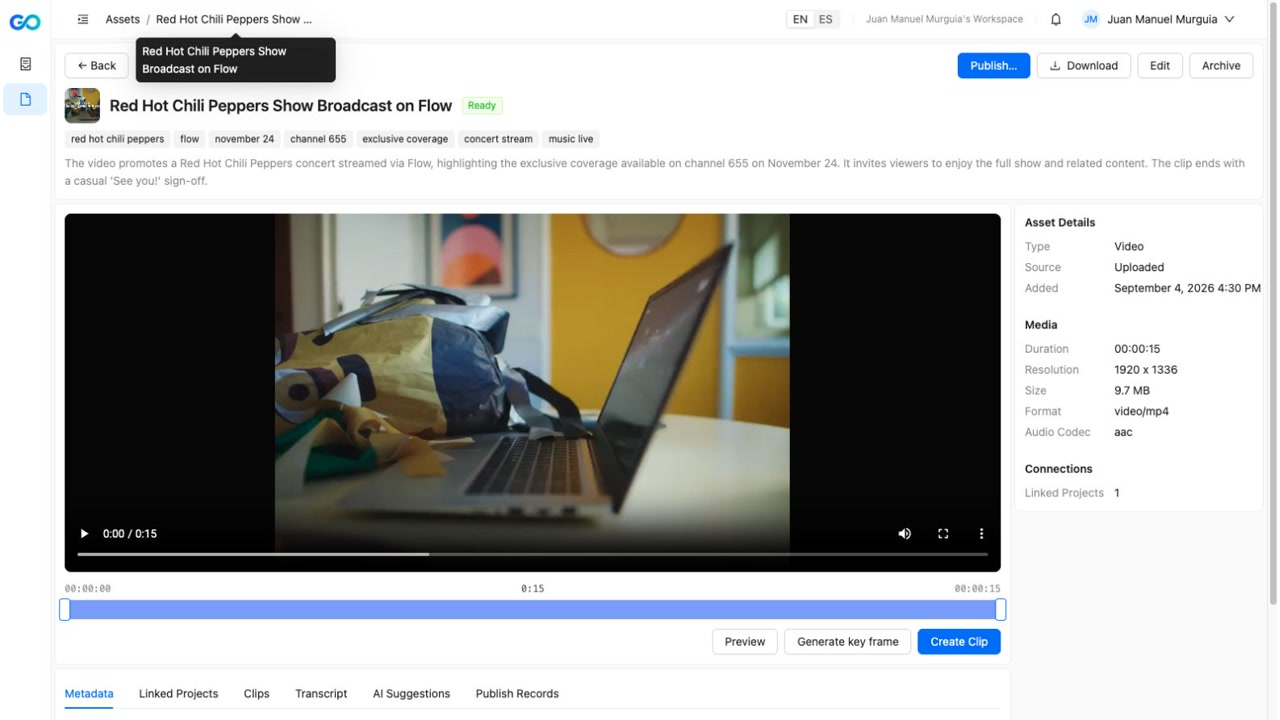
Task: Open the notifications bell
Action: click(1056, 19)
